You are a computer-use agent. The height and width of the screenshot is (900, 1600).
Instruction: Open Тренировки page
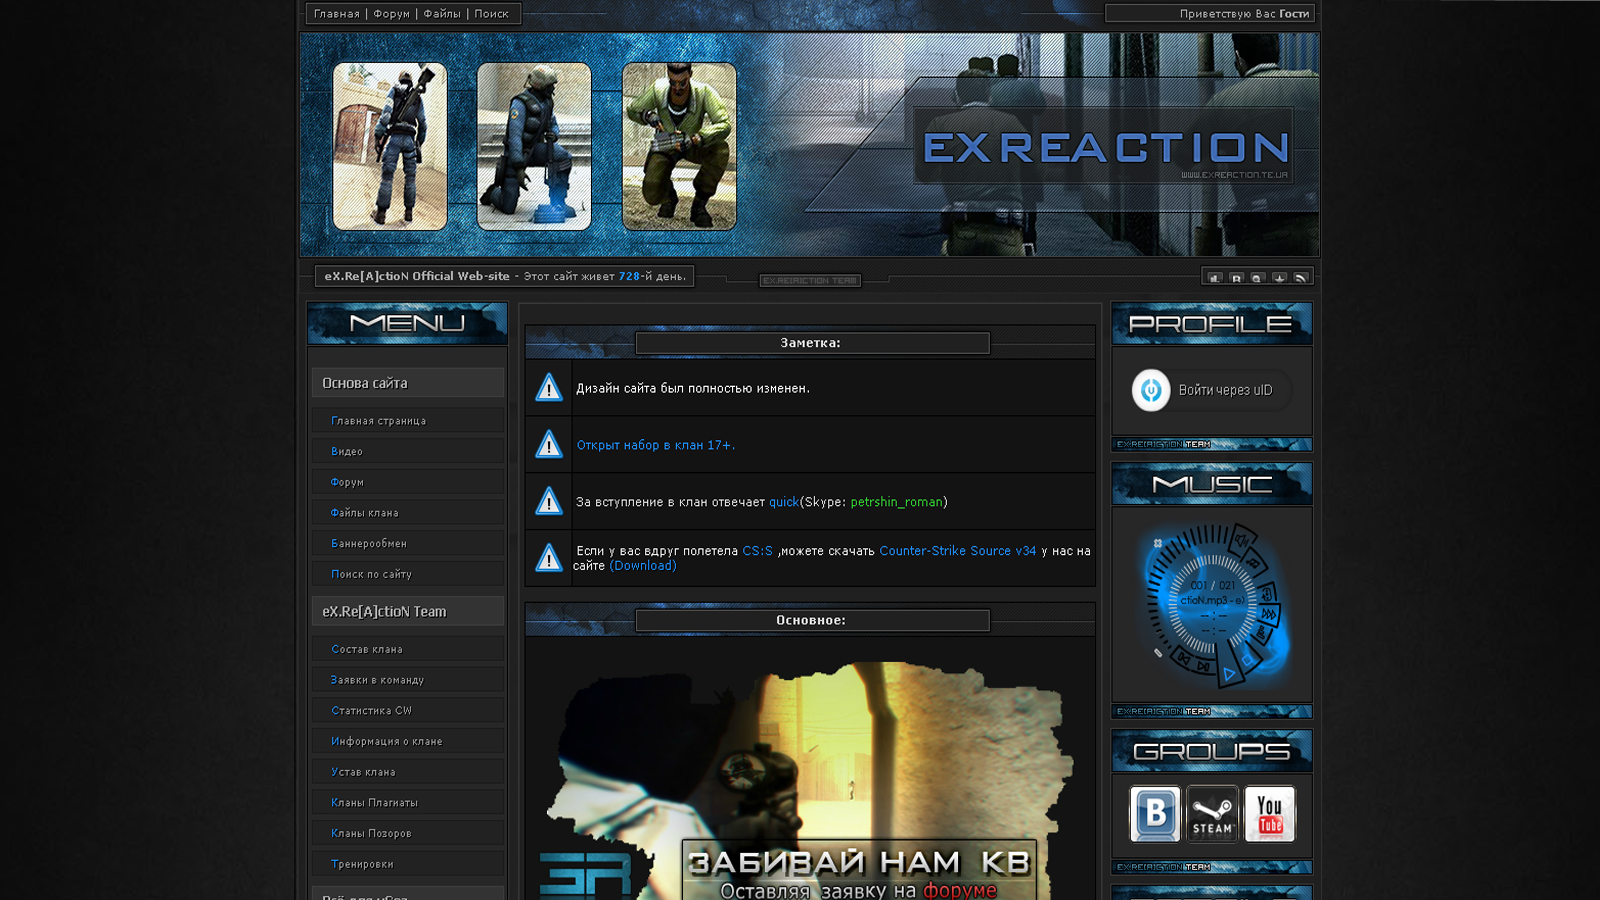point(408,864)
